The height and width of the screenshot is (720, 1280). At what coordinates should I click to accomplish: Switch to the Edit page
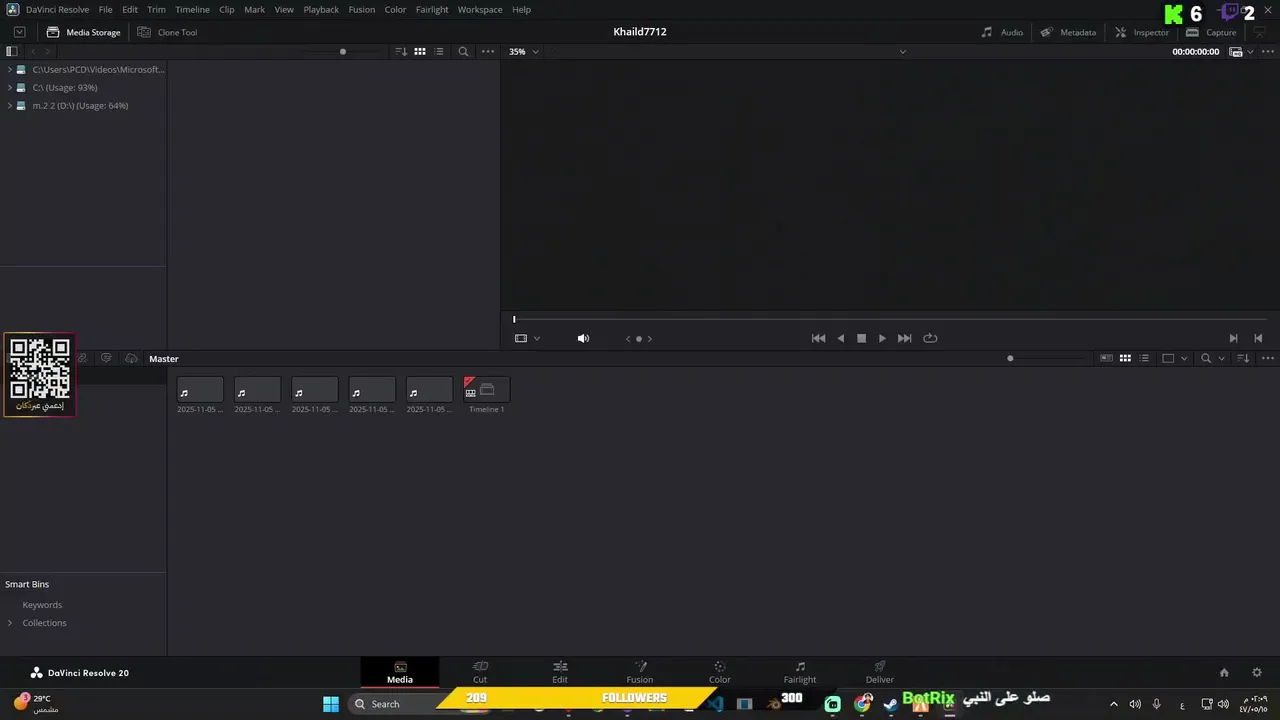click(560, 672)
